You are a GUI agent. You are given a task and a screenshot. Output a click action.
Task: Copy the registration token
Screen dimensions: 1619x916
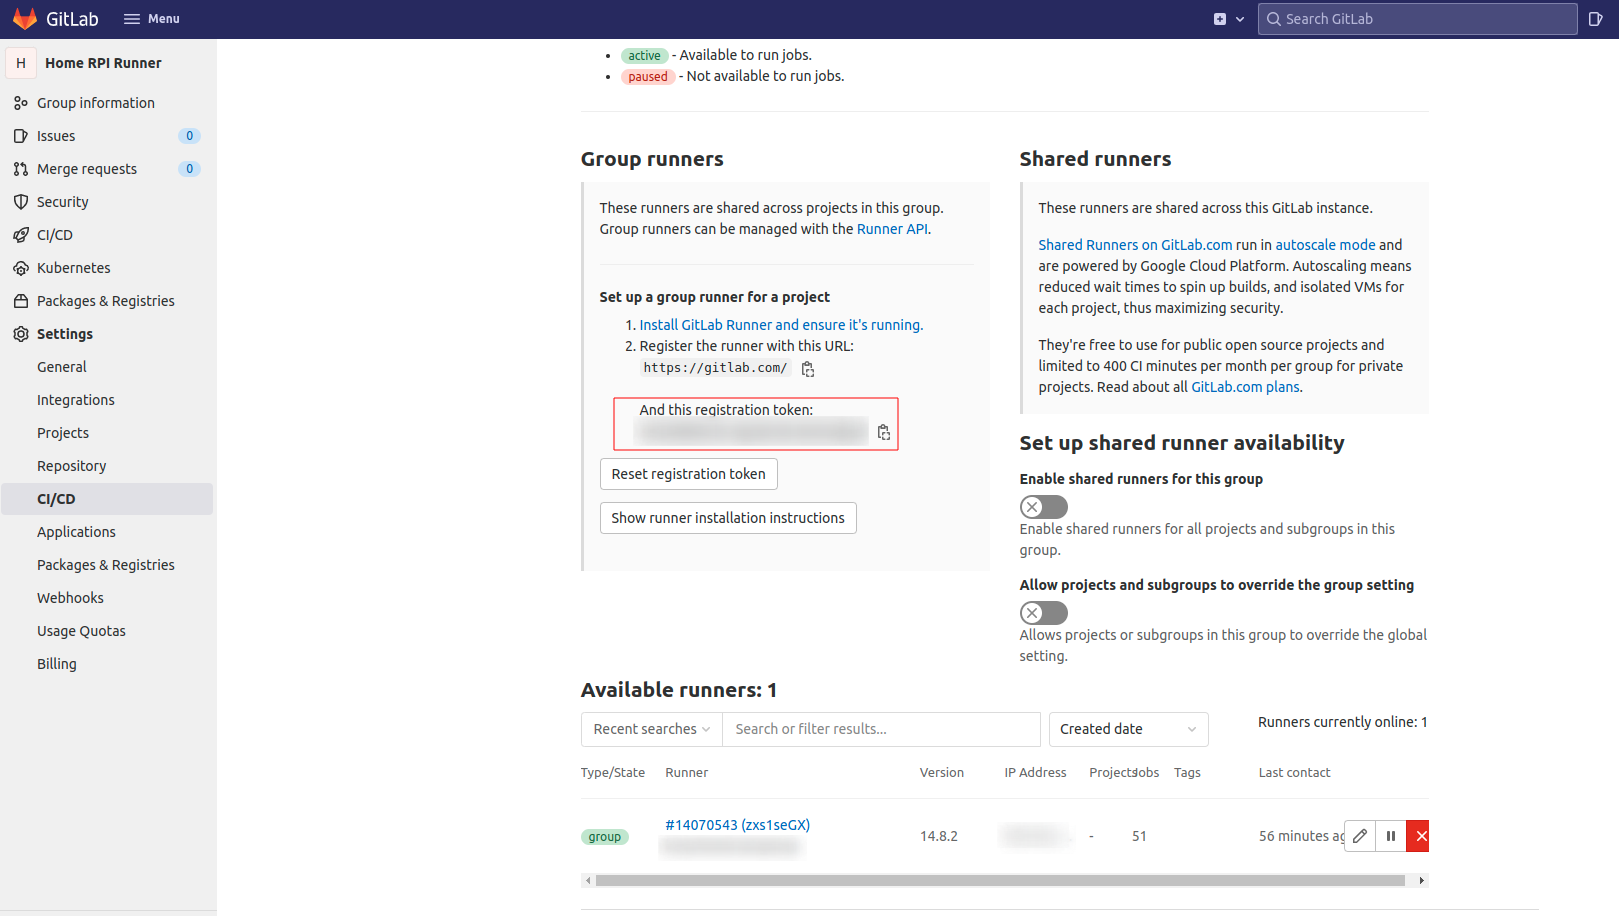[884, 432]
